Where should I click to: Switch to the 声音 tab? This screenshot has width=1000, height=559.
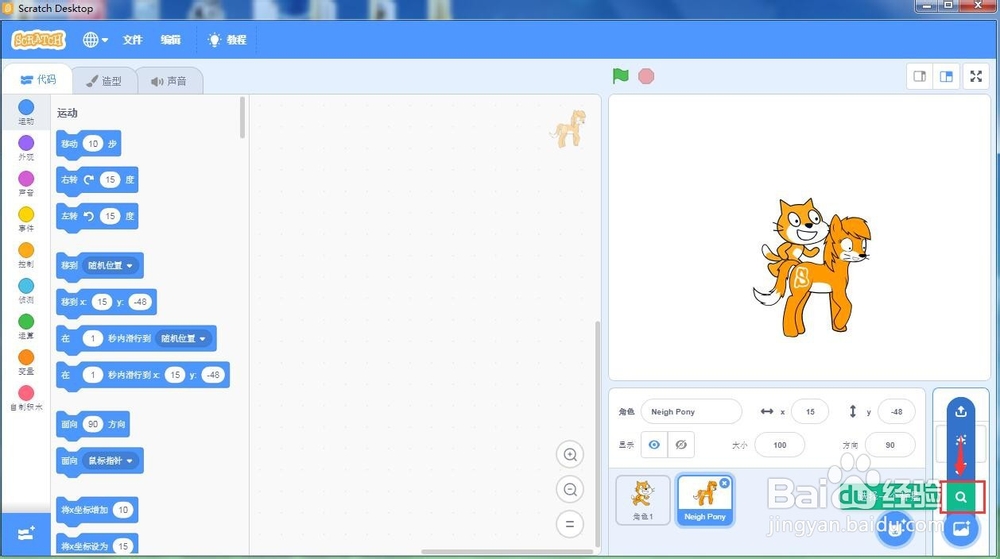point(169,81)
